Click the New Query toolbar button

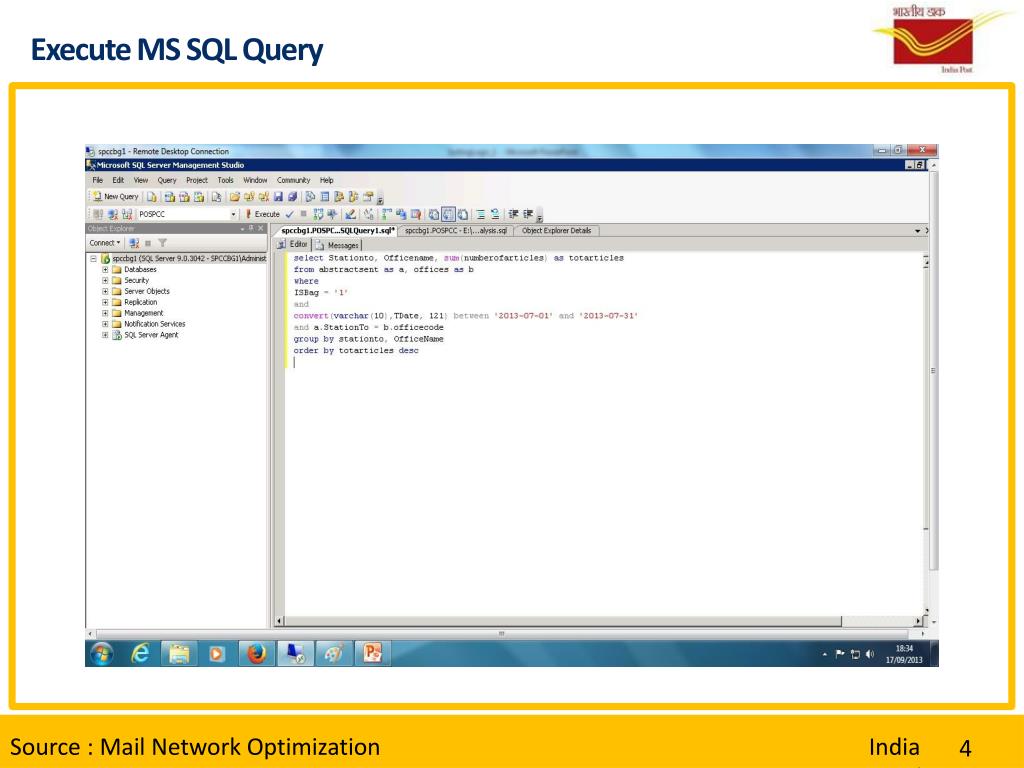pos(115,197)
